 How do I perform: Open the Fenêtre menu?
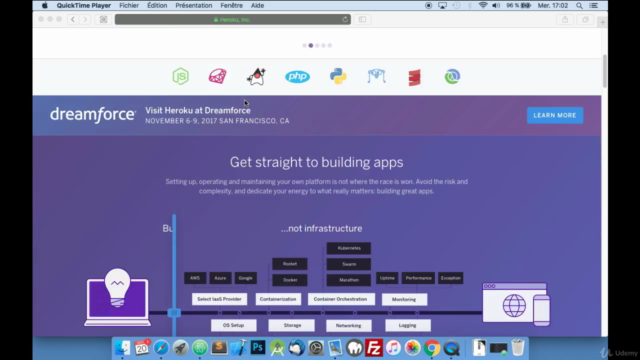click(x=231, y=5)
